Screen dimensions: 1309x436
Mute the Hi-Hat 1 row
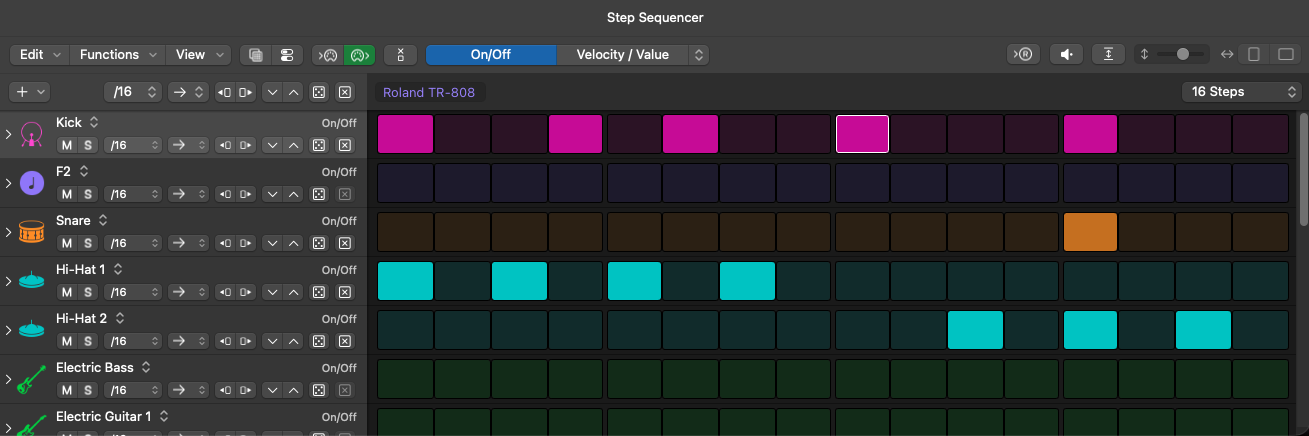point(67,292)
